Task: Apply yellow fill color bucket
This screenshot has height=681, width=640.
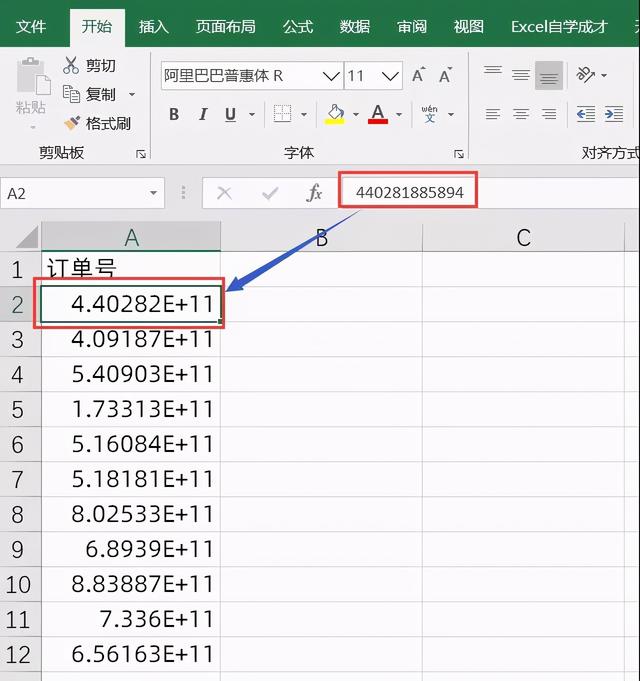Action: (x=335, y=114)
